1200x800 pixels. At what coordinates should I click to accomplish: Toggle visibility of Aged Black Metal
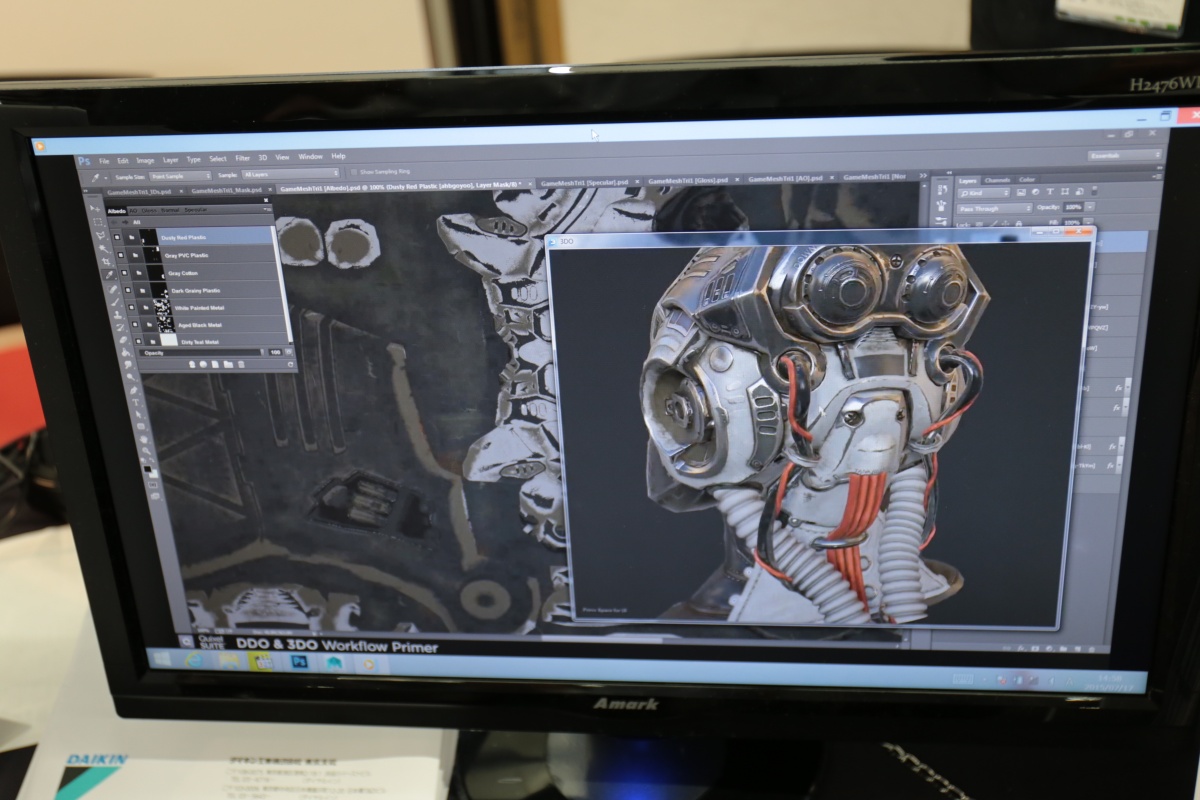pos(135,324)
